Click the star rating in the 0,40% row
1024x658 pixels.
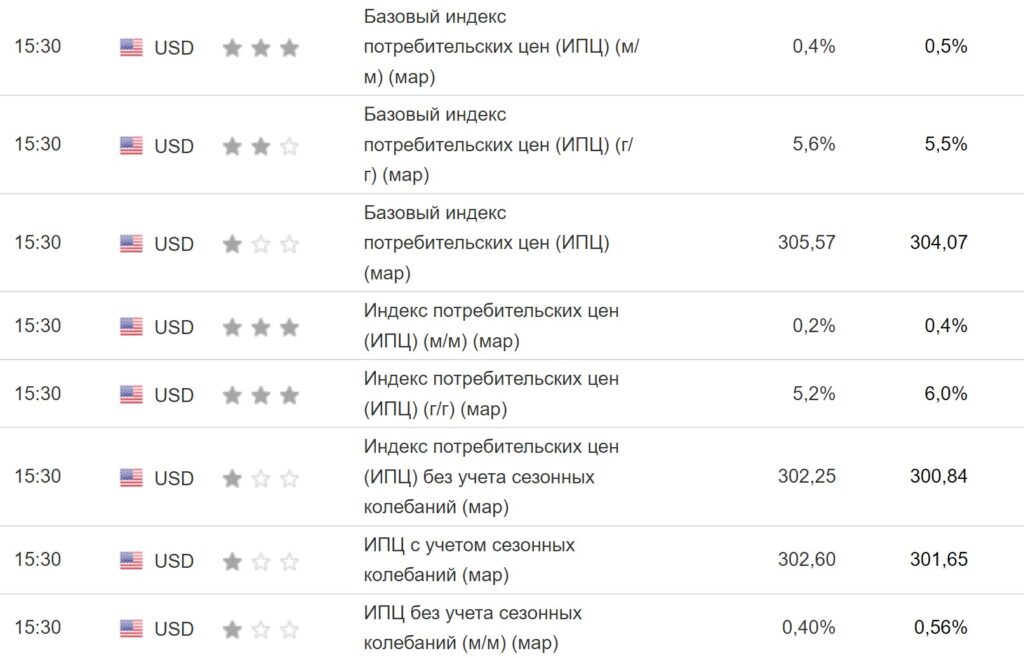click(x=260, y=629)
